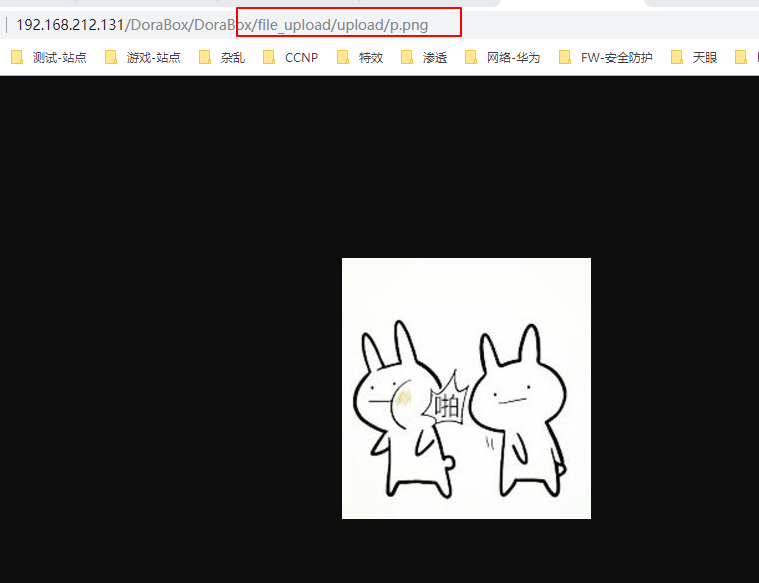Viewport: 759px width, 583px height.
Task: Open the 天眼 bookmark folder
Action: coord(694,58)
